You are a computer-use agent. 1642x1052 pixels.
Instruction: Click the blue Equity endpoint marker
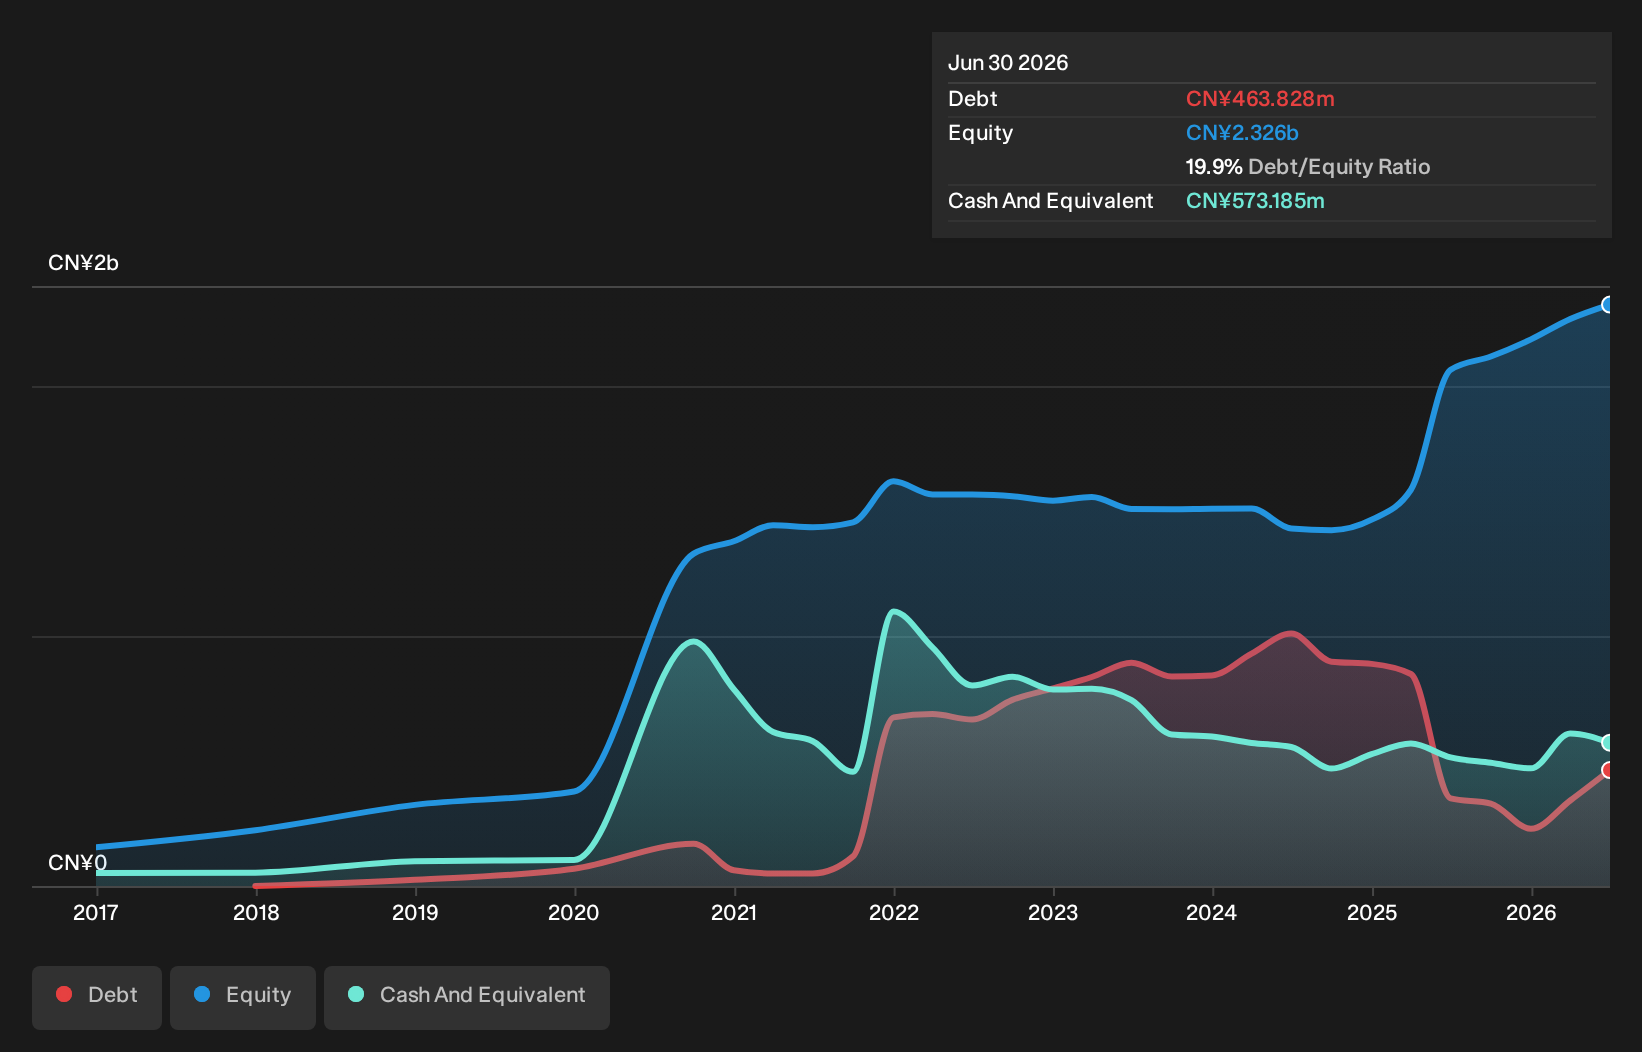(1607, 305)
